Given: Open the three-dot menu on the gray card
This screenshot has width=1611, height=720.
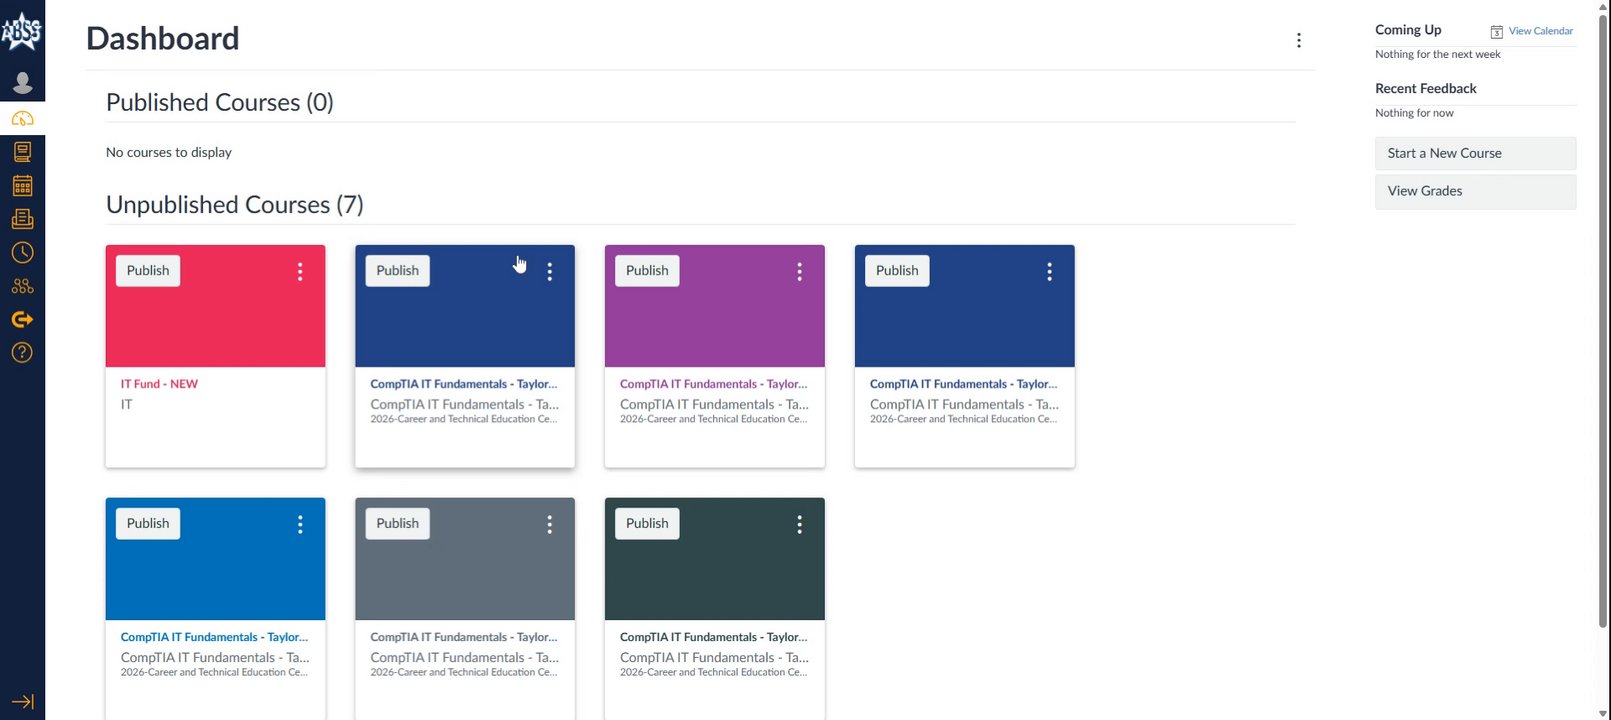Looking at the screenshot, I should point(549,524).
